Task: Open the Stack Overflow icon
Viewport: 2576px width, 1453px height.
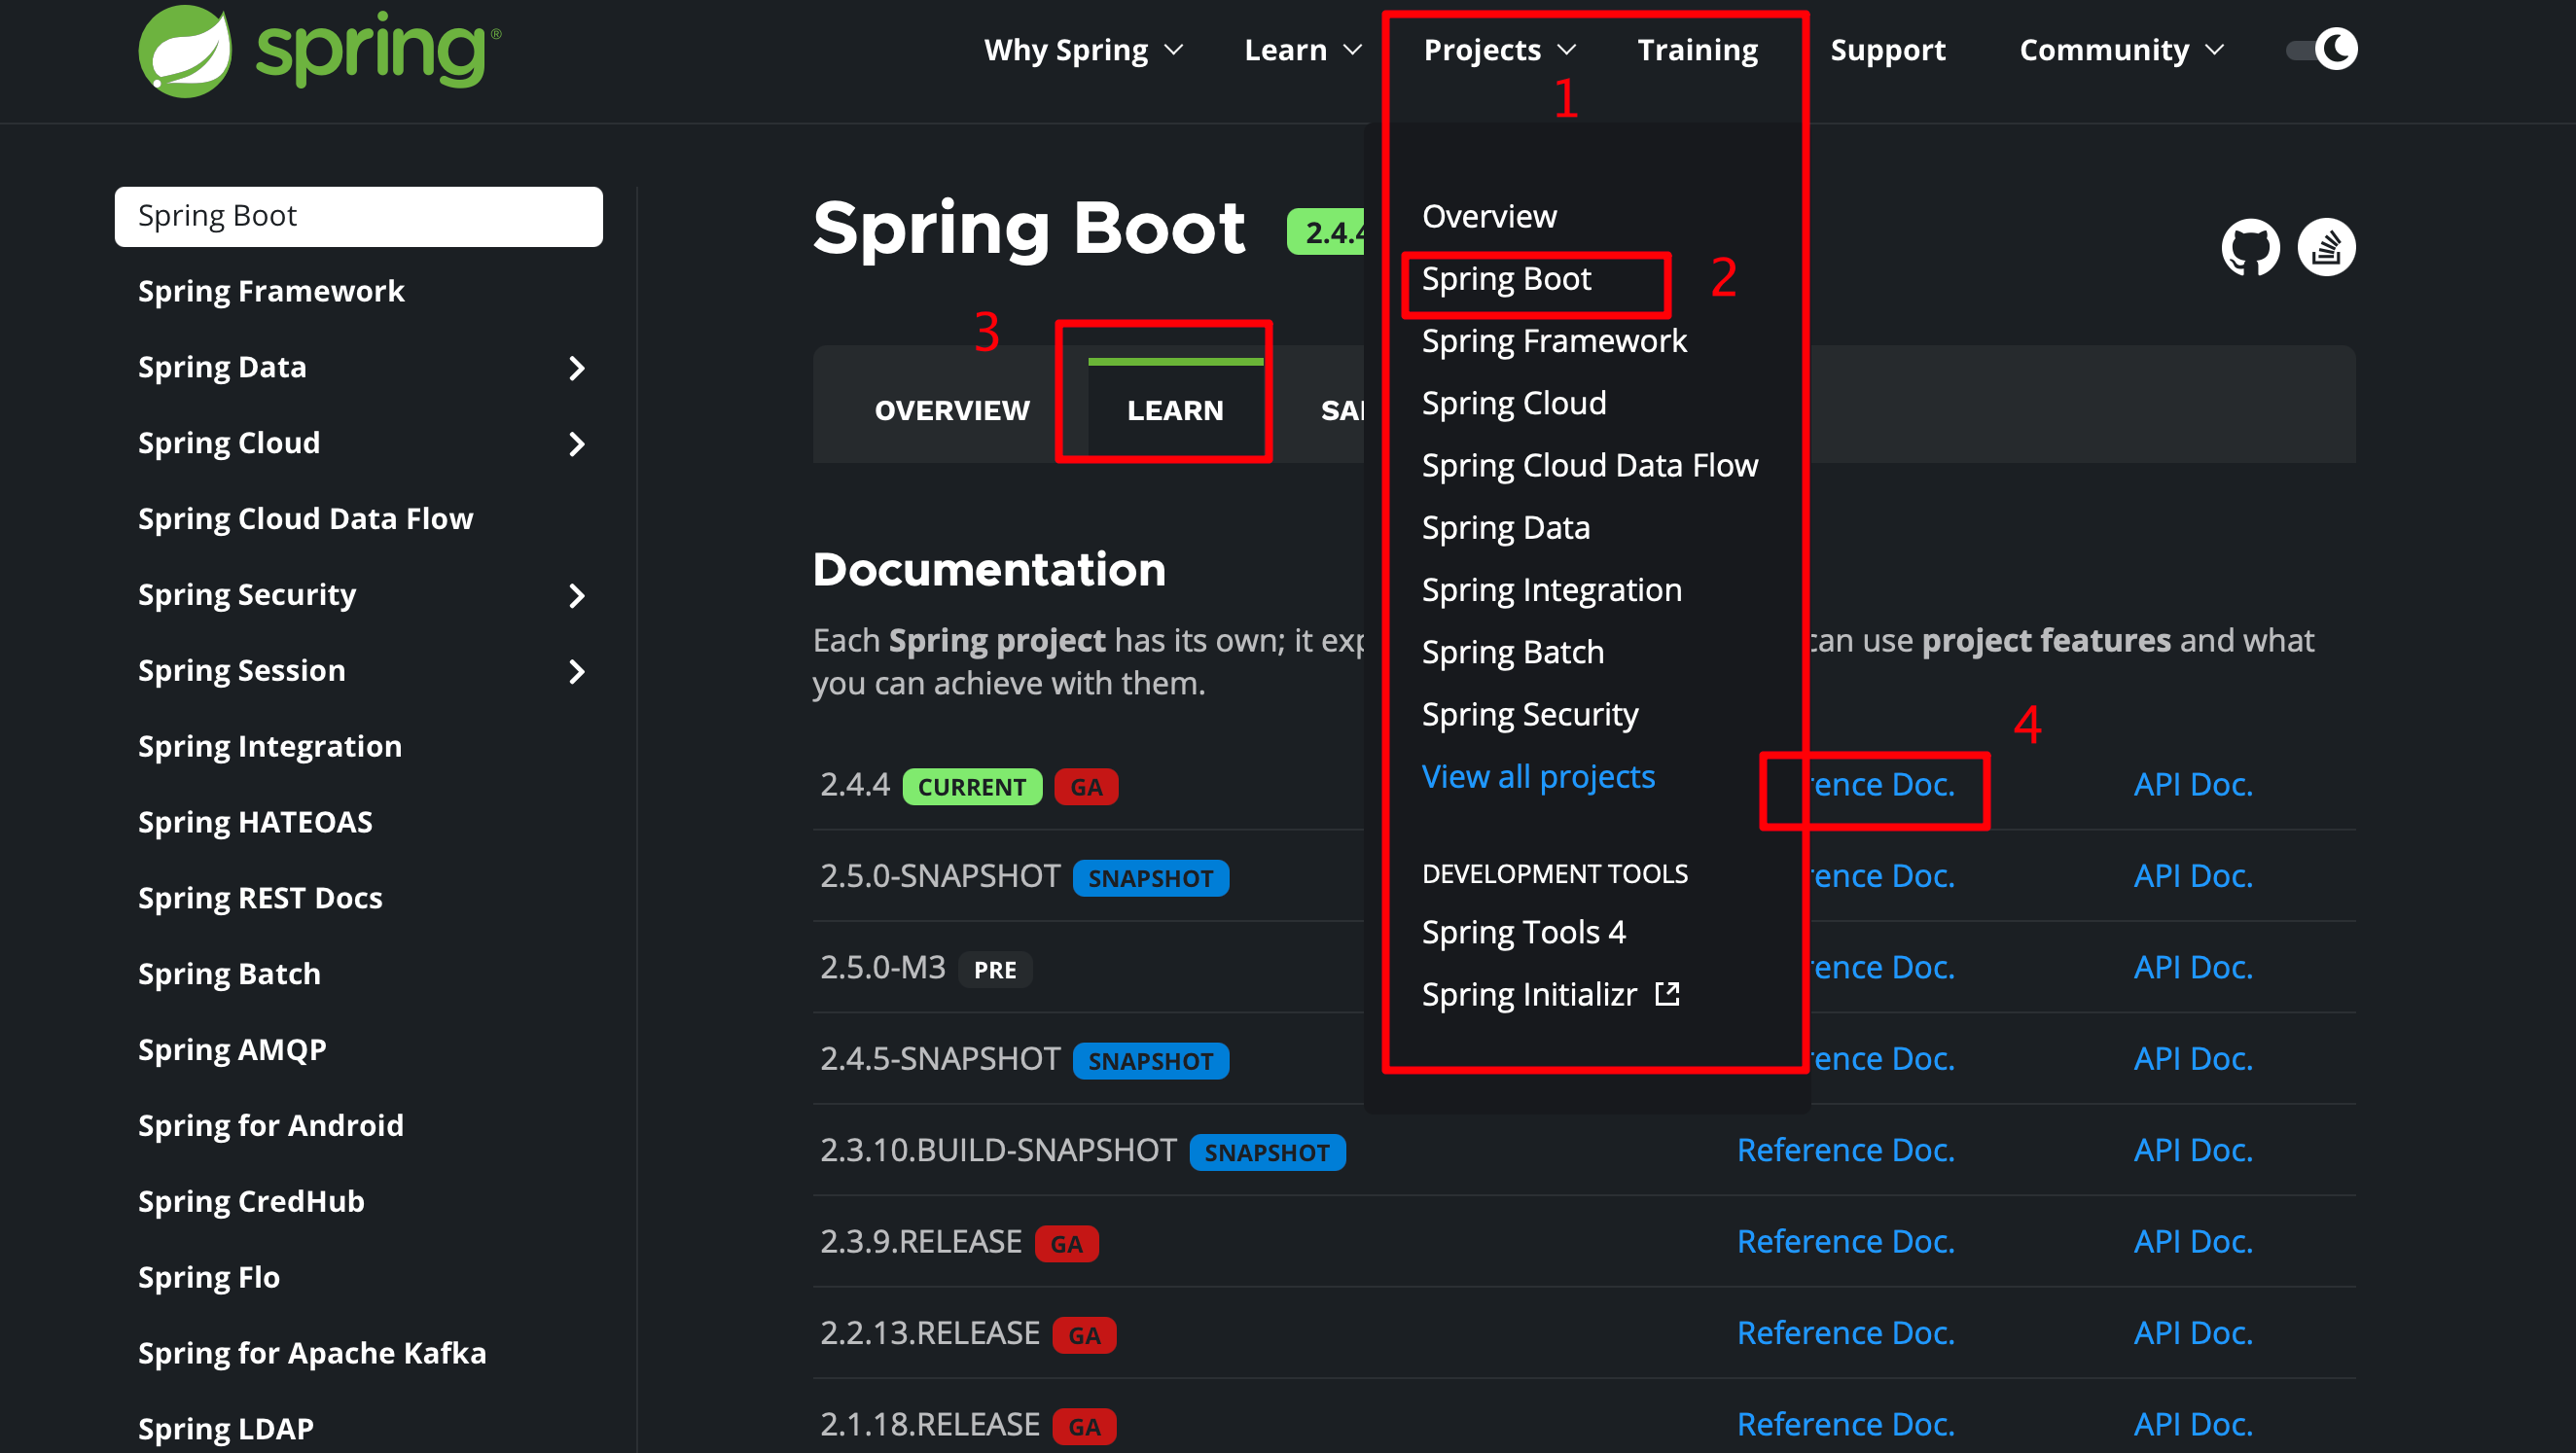Action: click(x=2326, y=247)
